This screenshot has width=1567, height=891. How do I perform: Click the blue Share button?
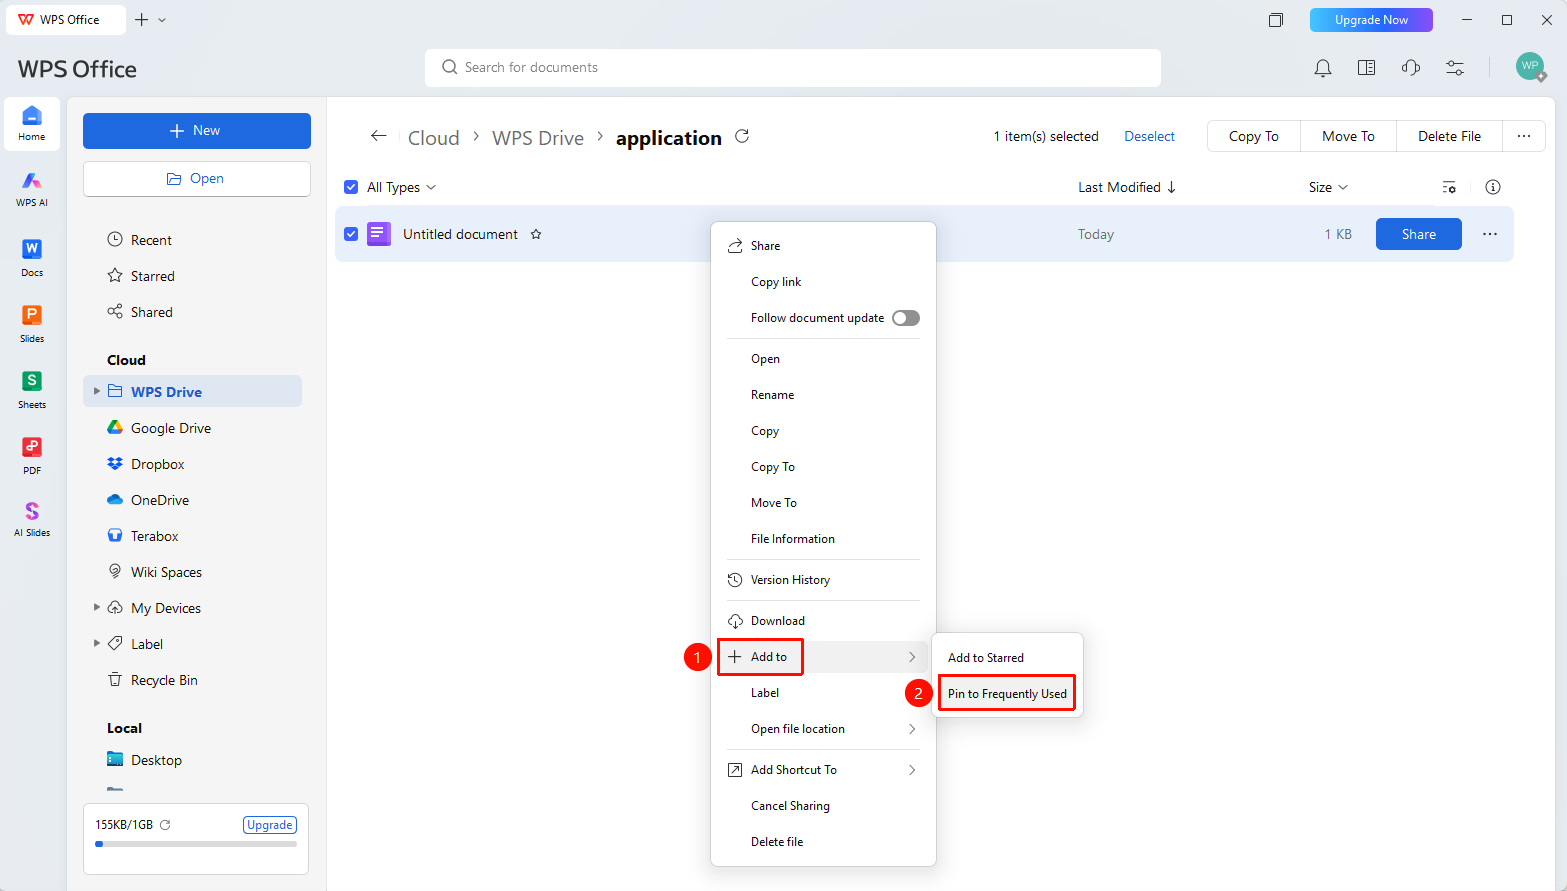click(1418, 234)
